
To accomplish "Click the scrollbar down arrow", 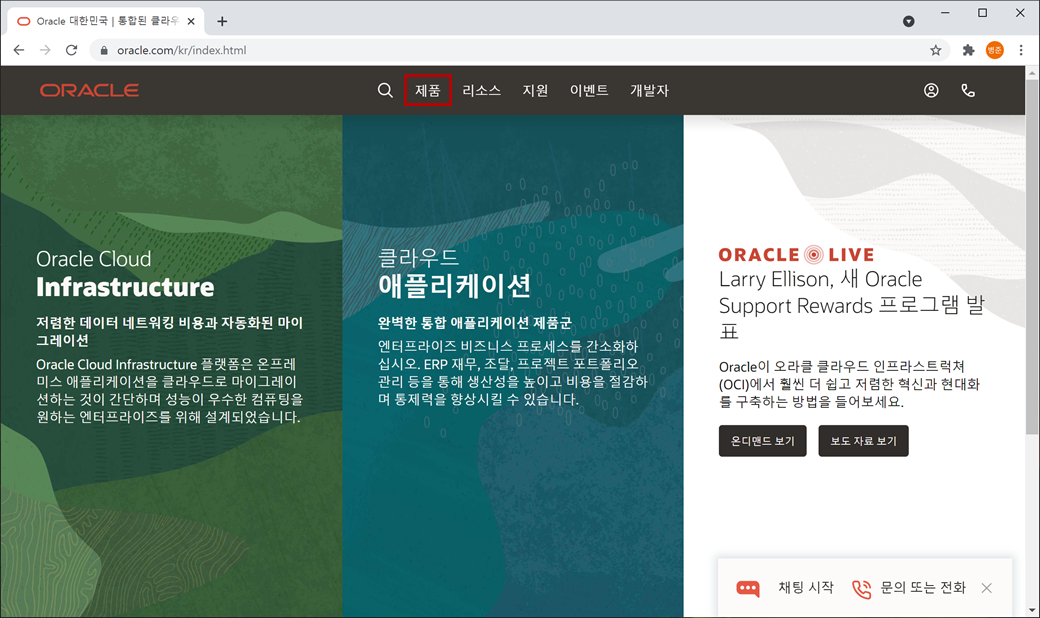I will 1032,611.
